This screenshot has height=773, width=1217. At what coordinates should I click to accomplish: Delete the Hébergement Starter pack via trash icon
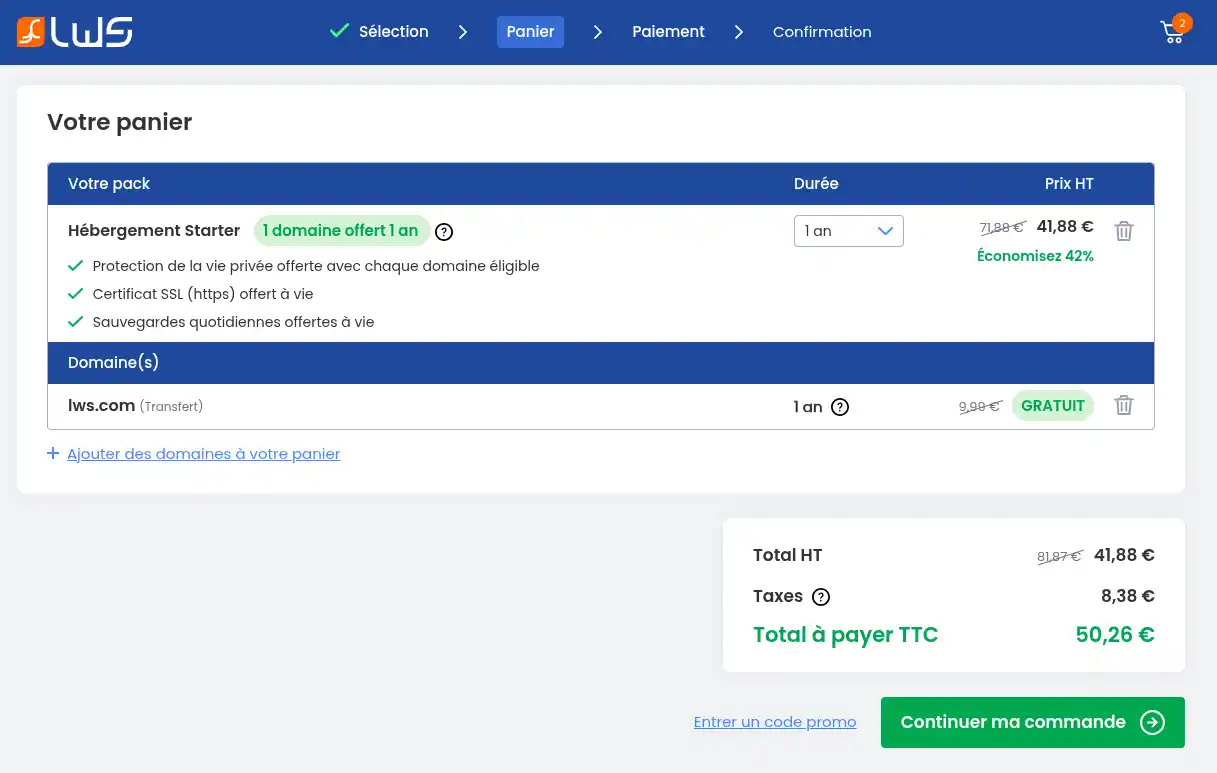click(x=1123, y=230)
